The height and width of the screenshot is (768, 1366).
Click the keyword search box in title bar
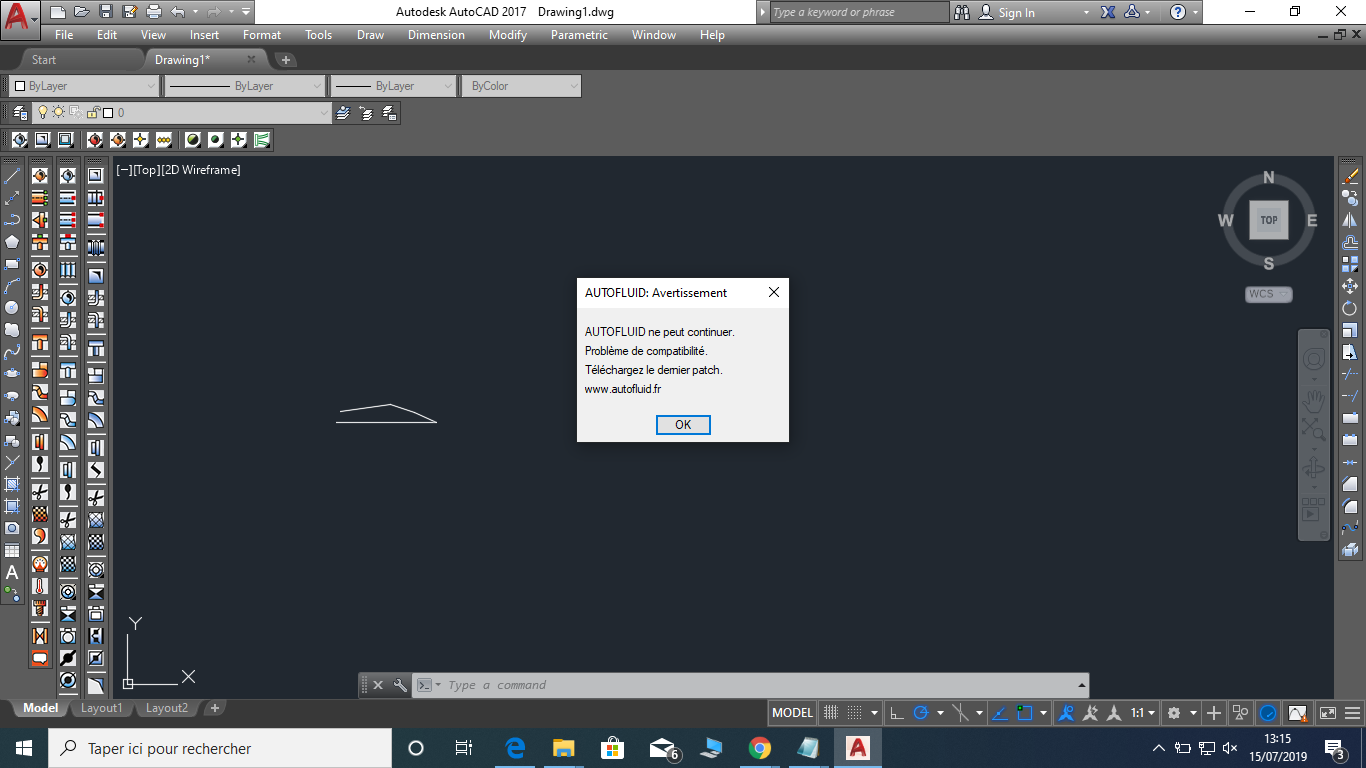tap(860, 12)
